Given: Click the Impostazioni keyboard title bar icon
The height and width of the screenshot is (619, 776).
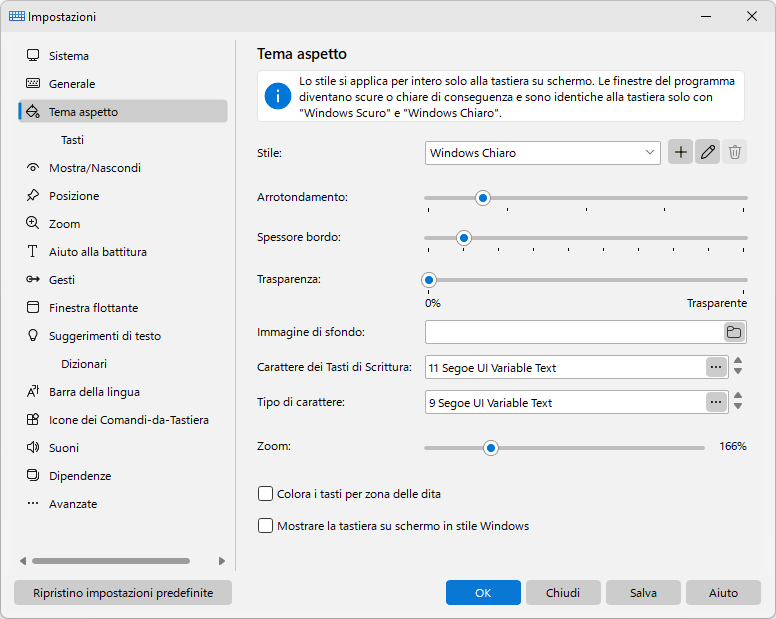Looking at the screenshot, I should click(x=17, y=16).
